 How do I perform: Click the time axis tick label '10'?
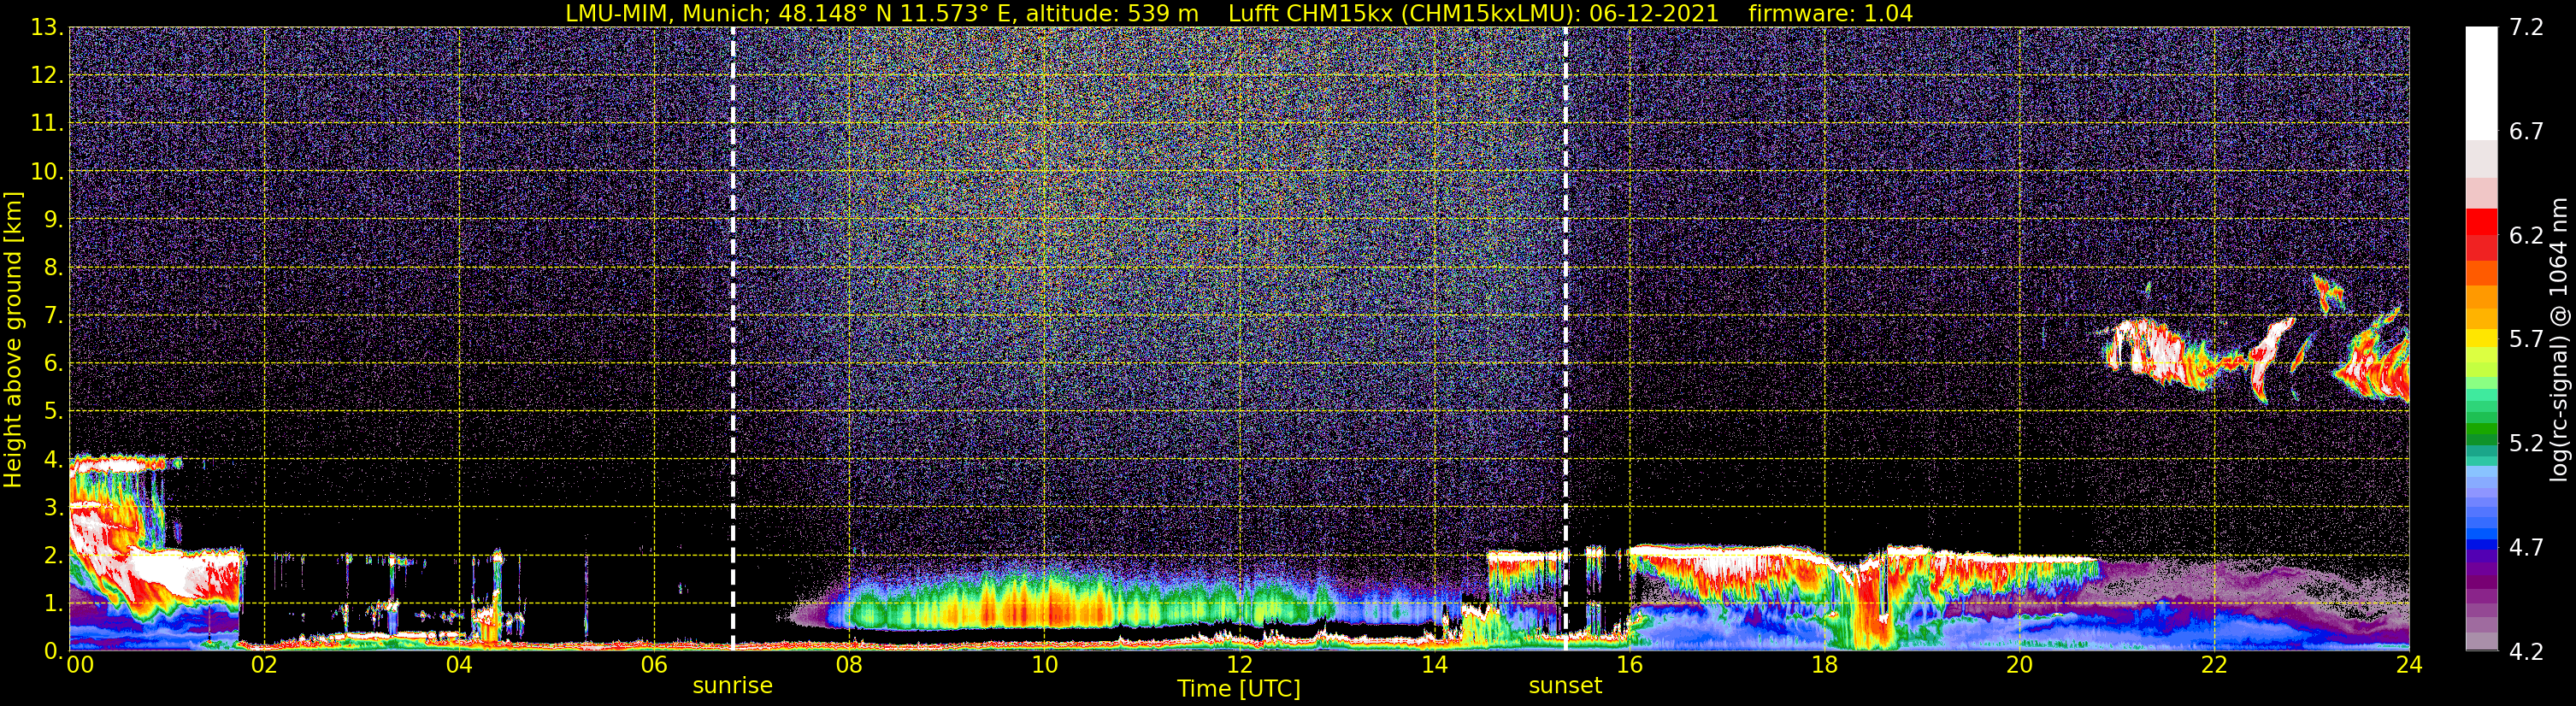(1044, 665)
